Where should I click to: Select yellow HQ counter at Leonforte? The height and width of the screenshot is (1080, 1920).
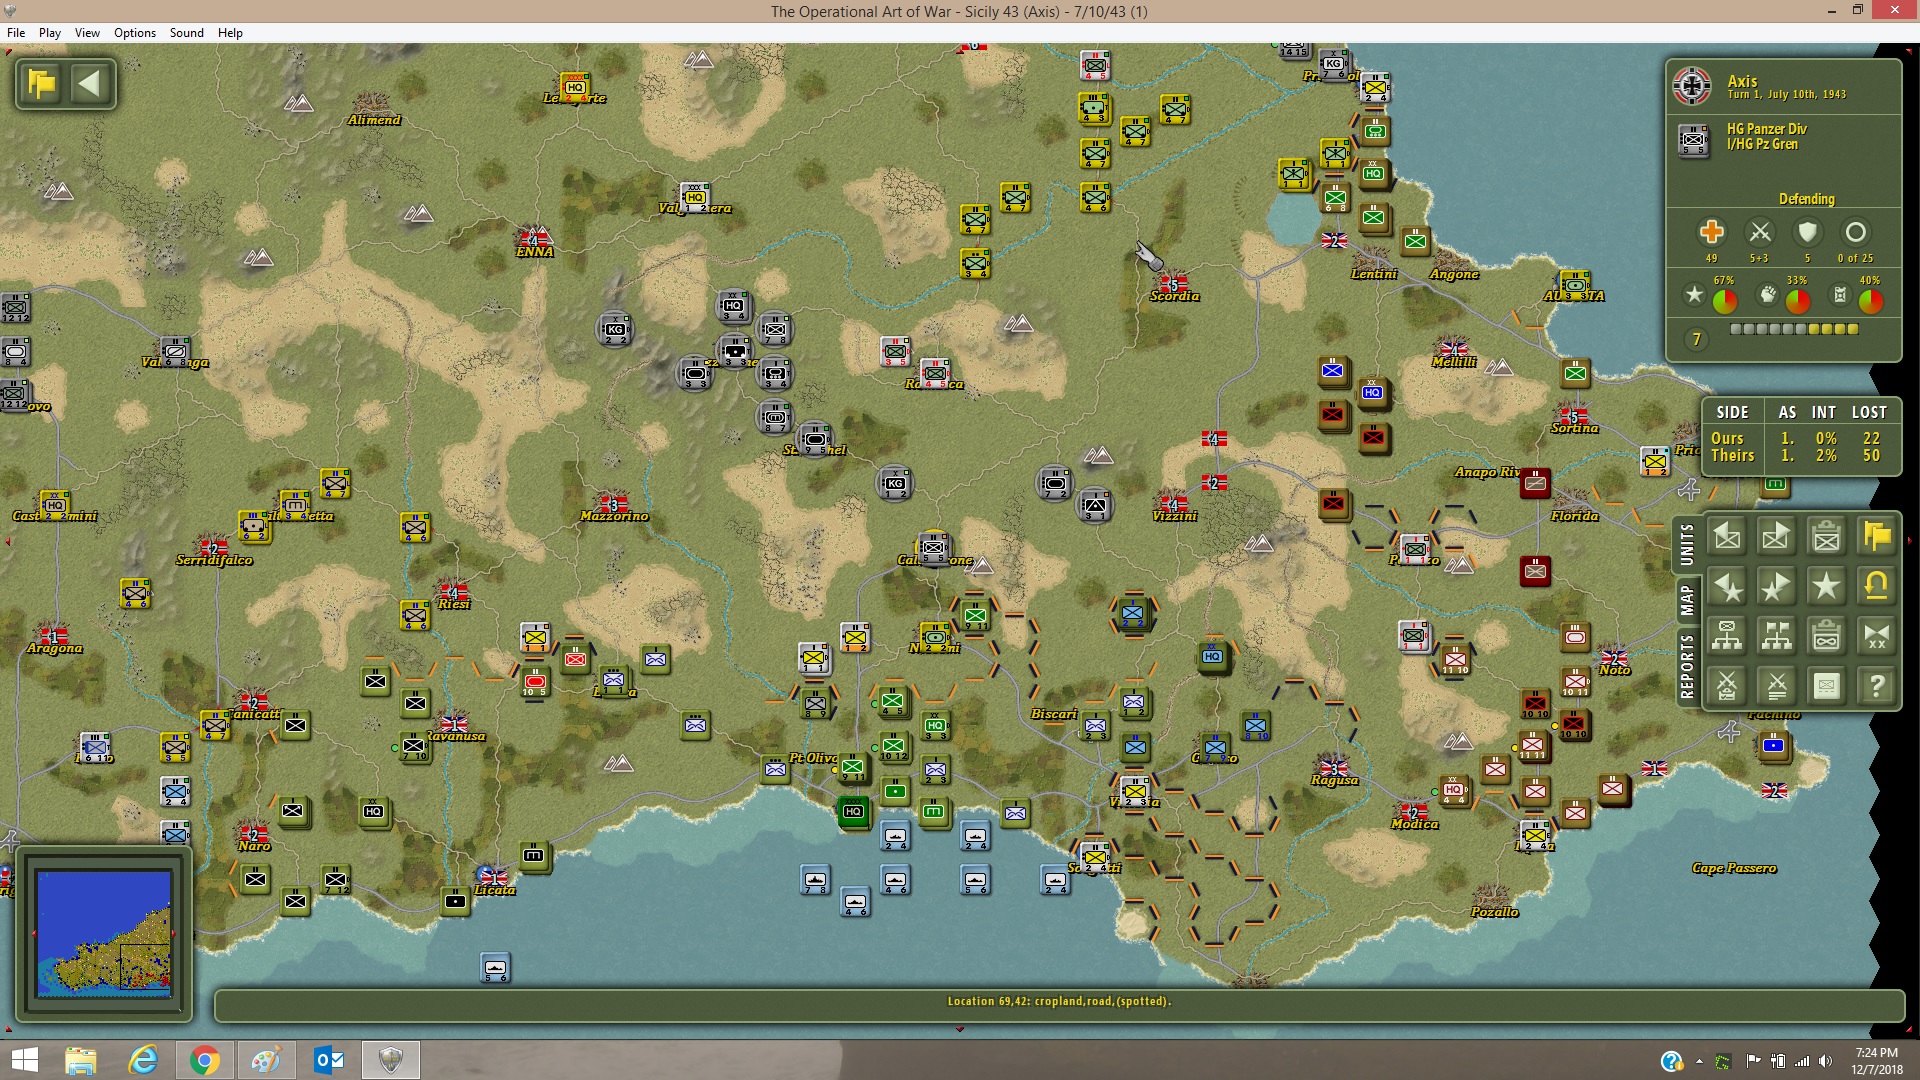pos(575,87)
